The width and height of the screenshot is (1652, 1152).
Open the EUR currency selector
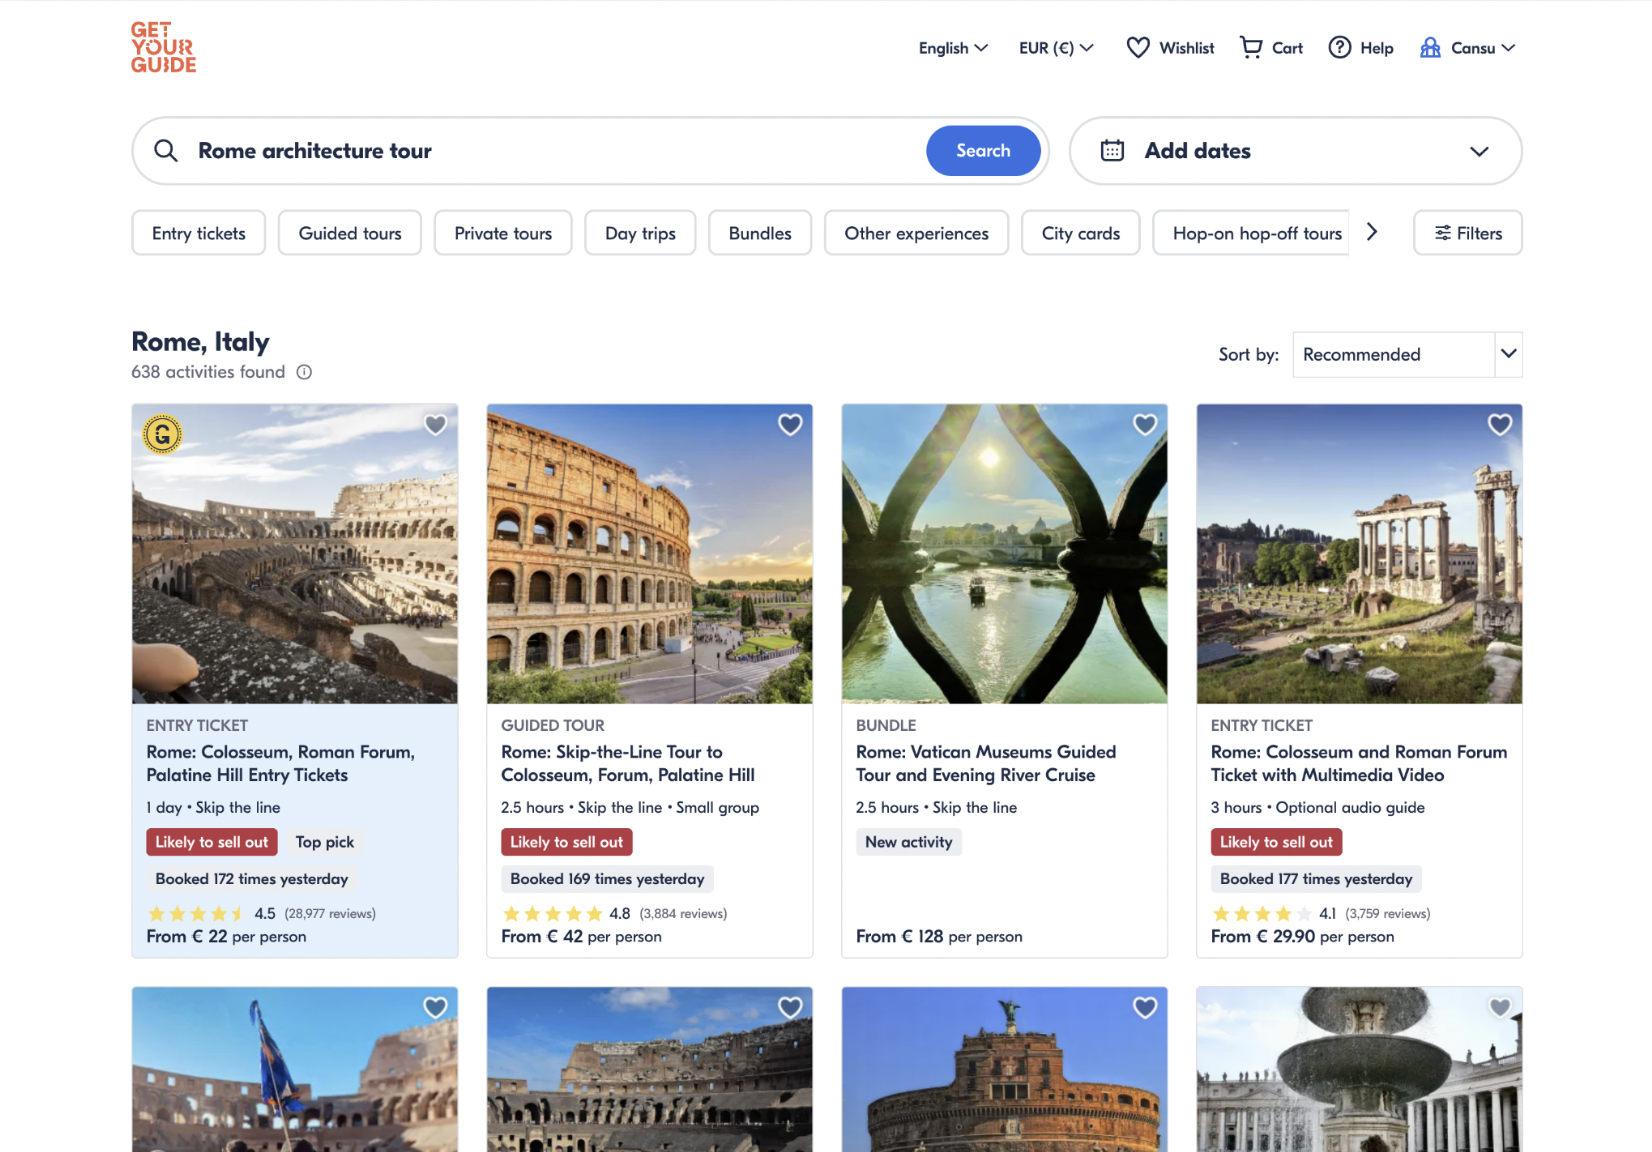click(1054, 47)
